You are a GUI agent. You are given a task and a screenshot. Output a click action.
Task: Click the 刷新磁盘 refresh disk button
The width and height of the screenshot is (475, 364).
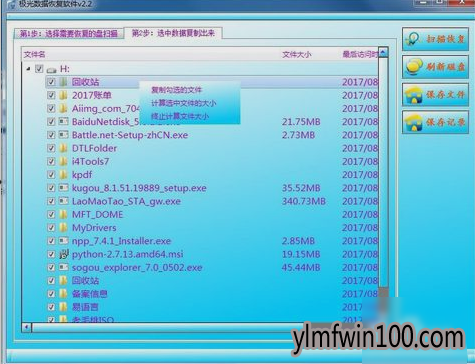pyautogui.click(x=435, y=67)
